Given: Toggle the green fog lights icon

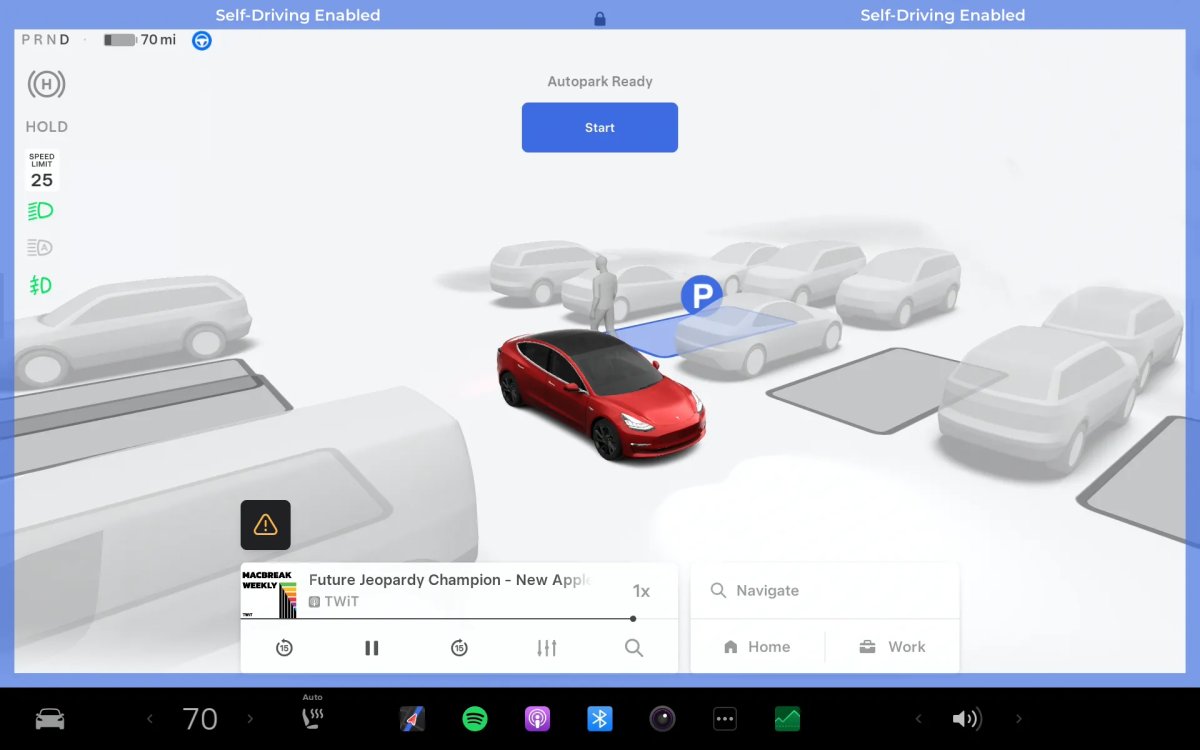Looking at the screenshot, I should (x=41, y=285).
